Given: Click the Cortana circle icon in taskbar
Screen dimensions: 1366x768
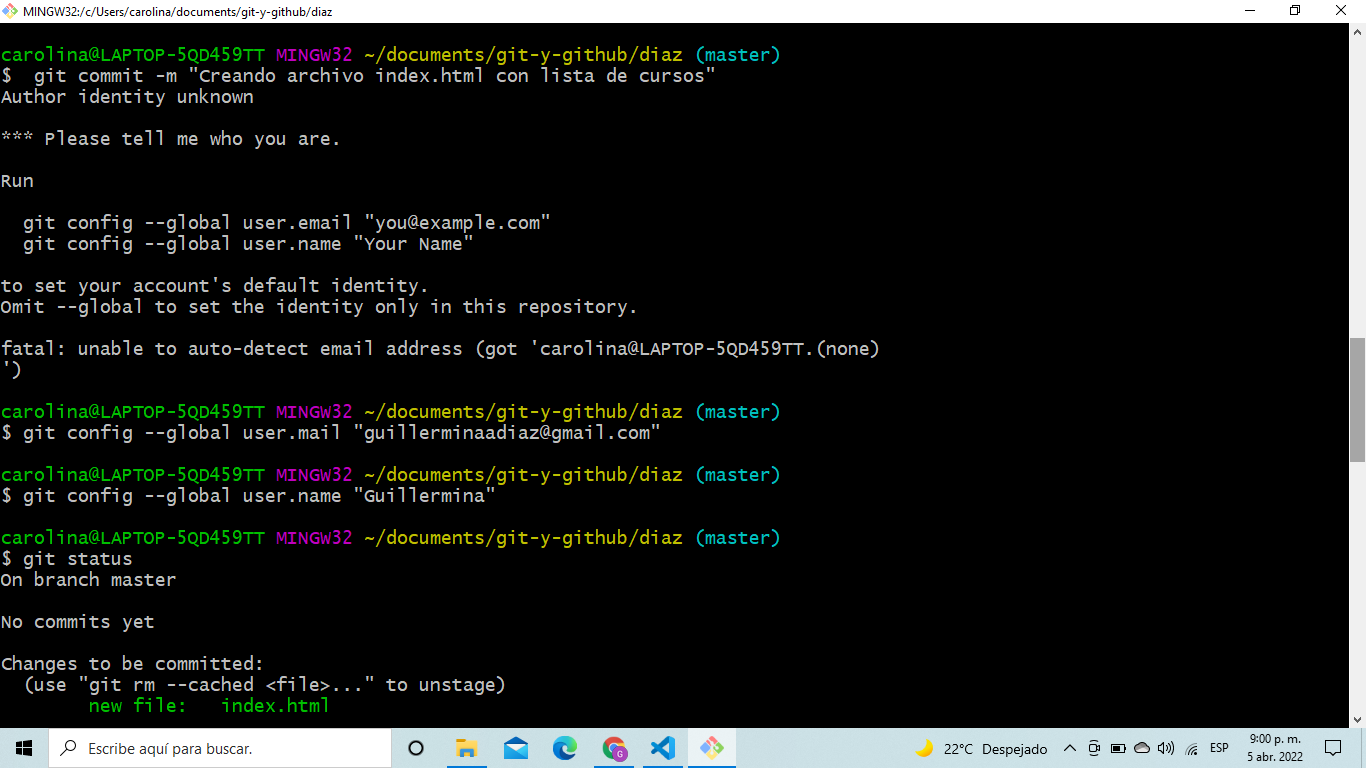Looking at the screenshot, I should (416, 748).
